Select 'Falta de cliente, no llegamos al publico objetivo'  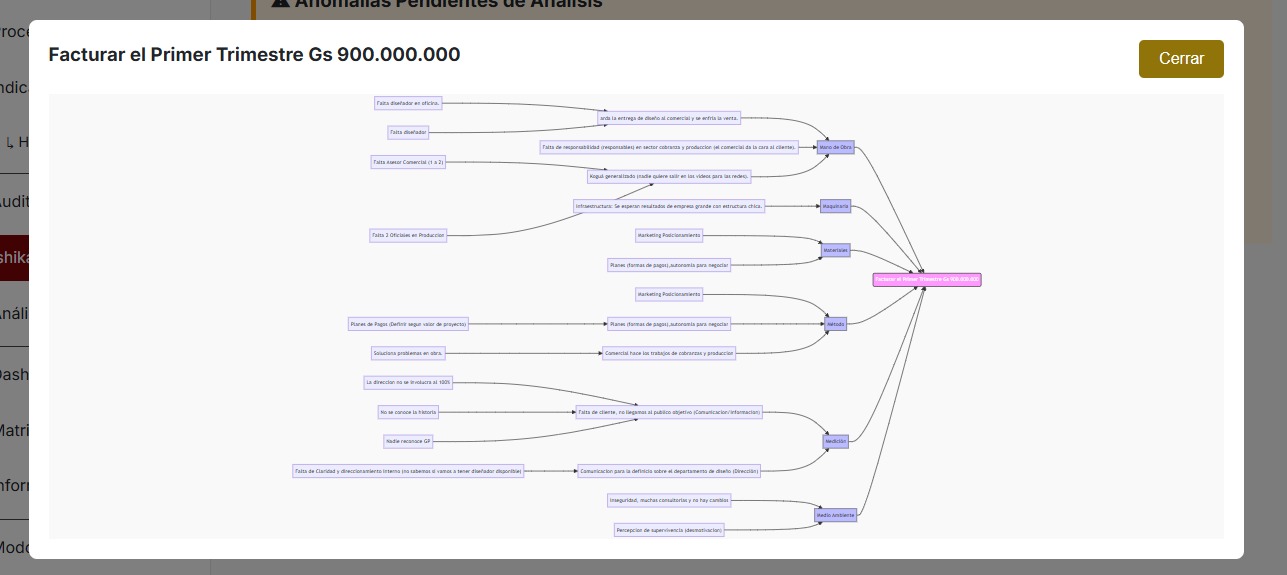tap(669, 412)
